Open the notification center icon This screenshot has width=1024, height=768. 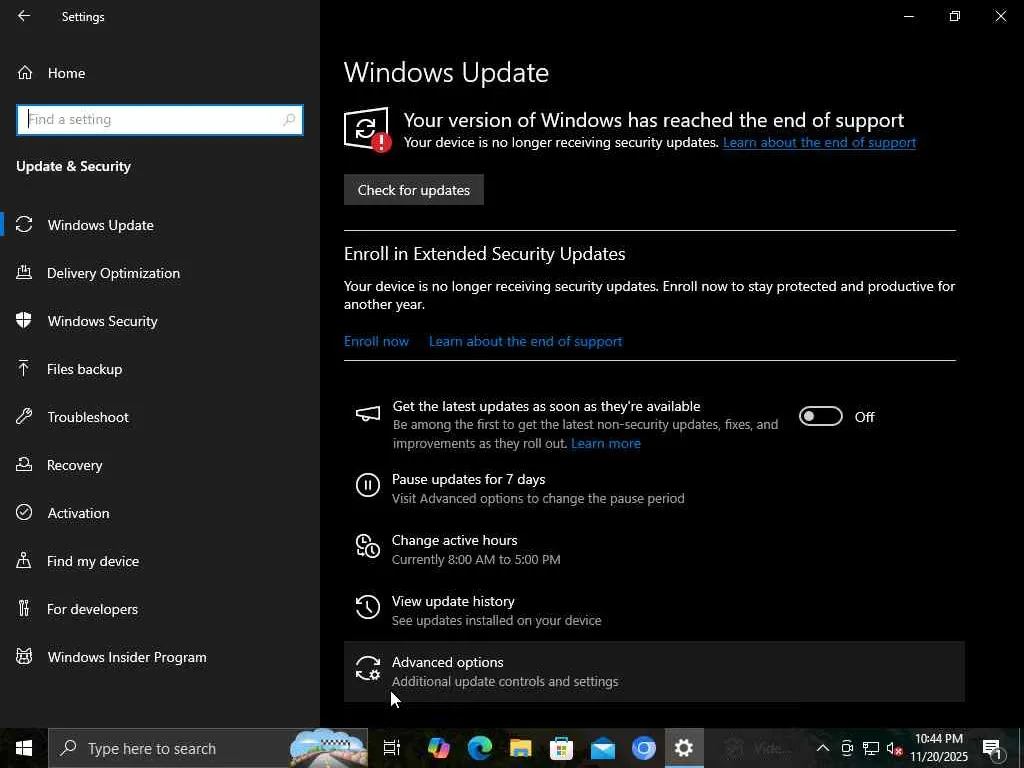click(992, 749)
